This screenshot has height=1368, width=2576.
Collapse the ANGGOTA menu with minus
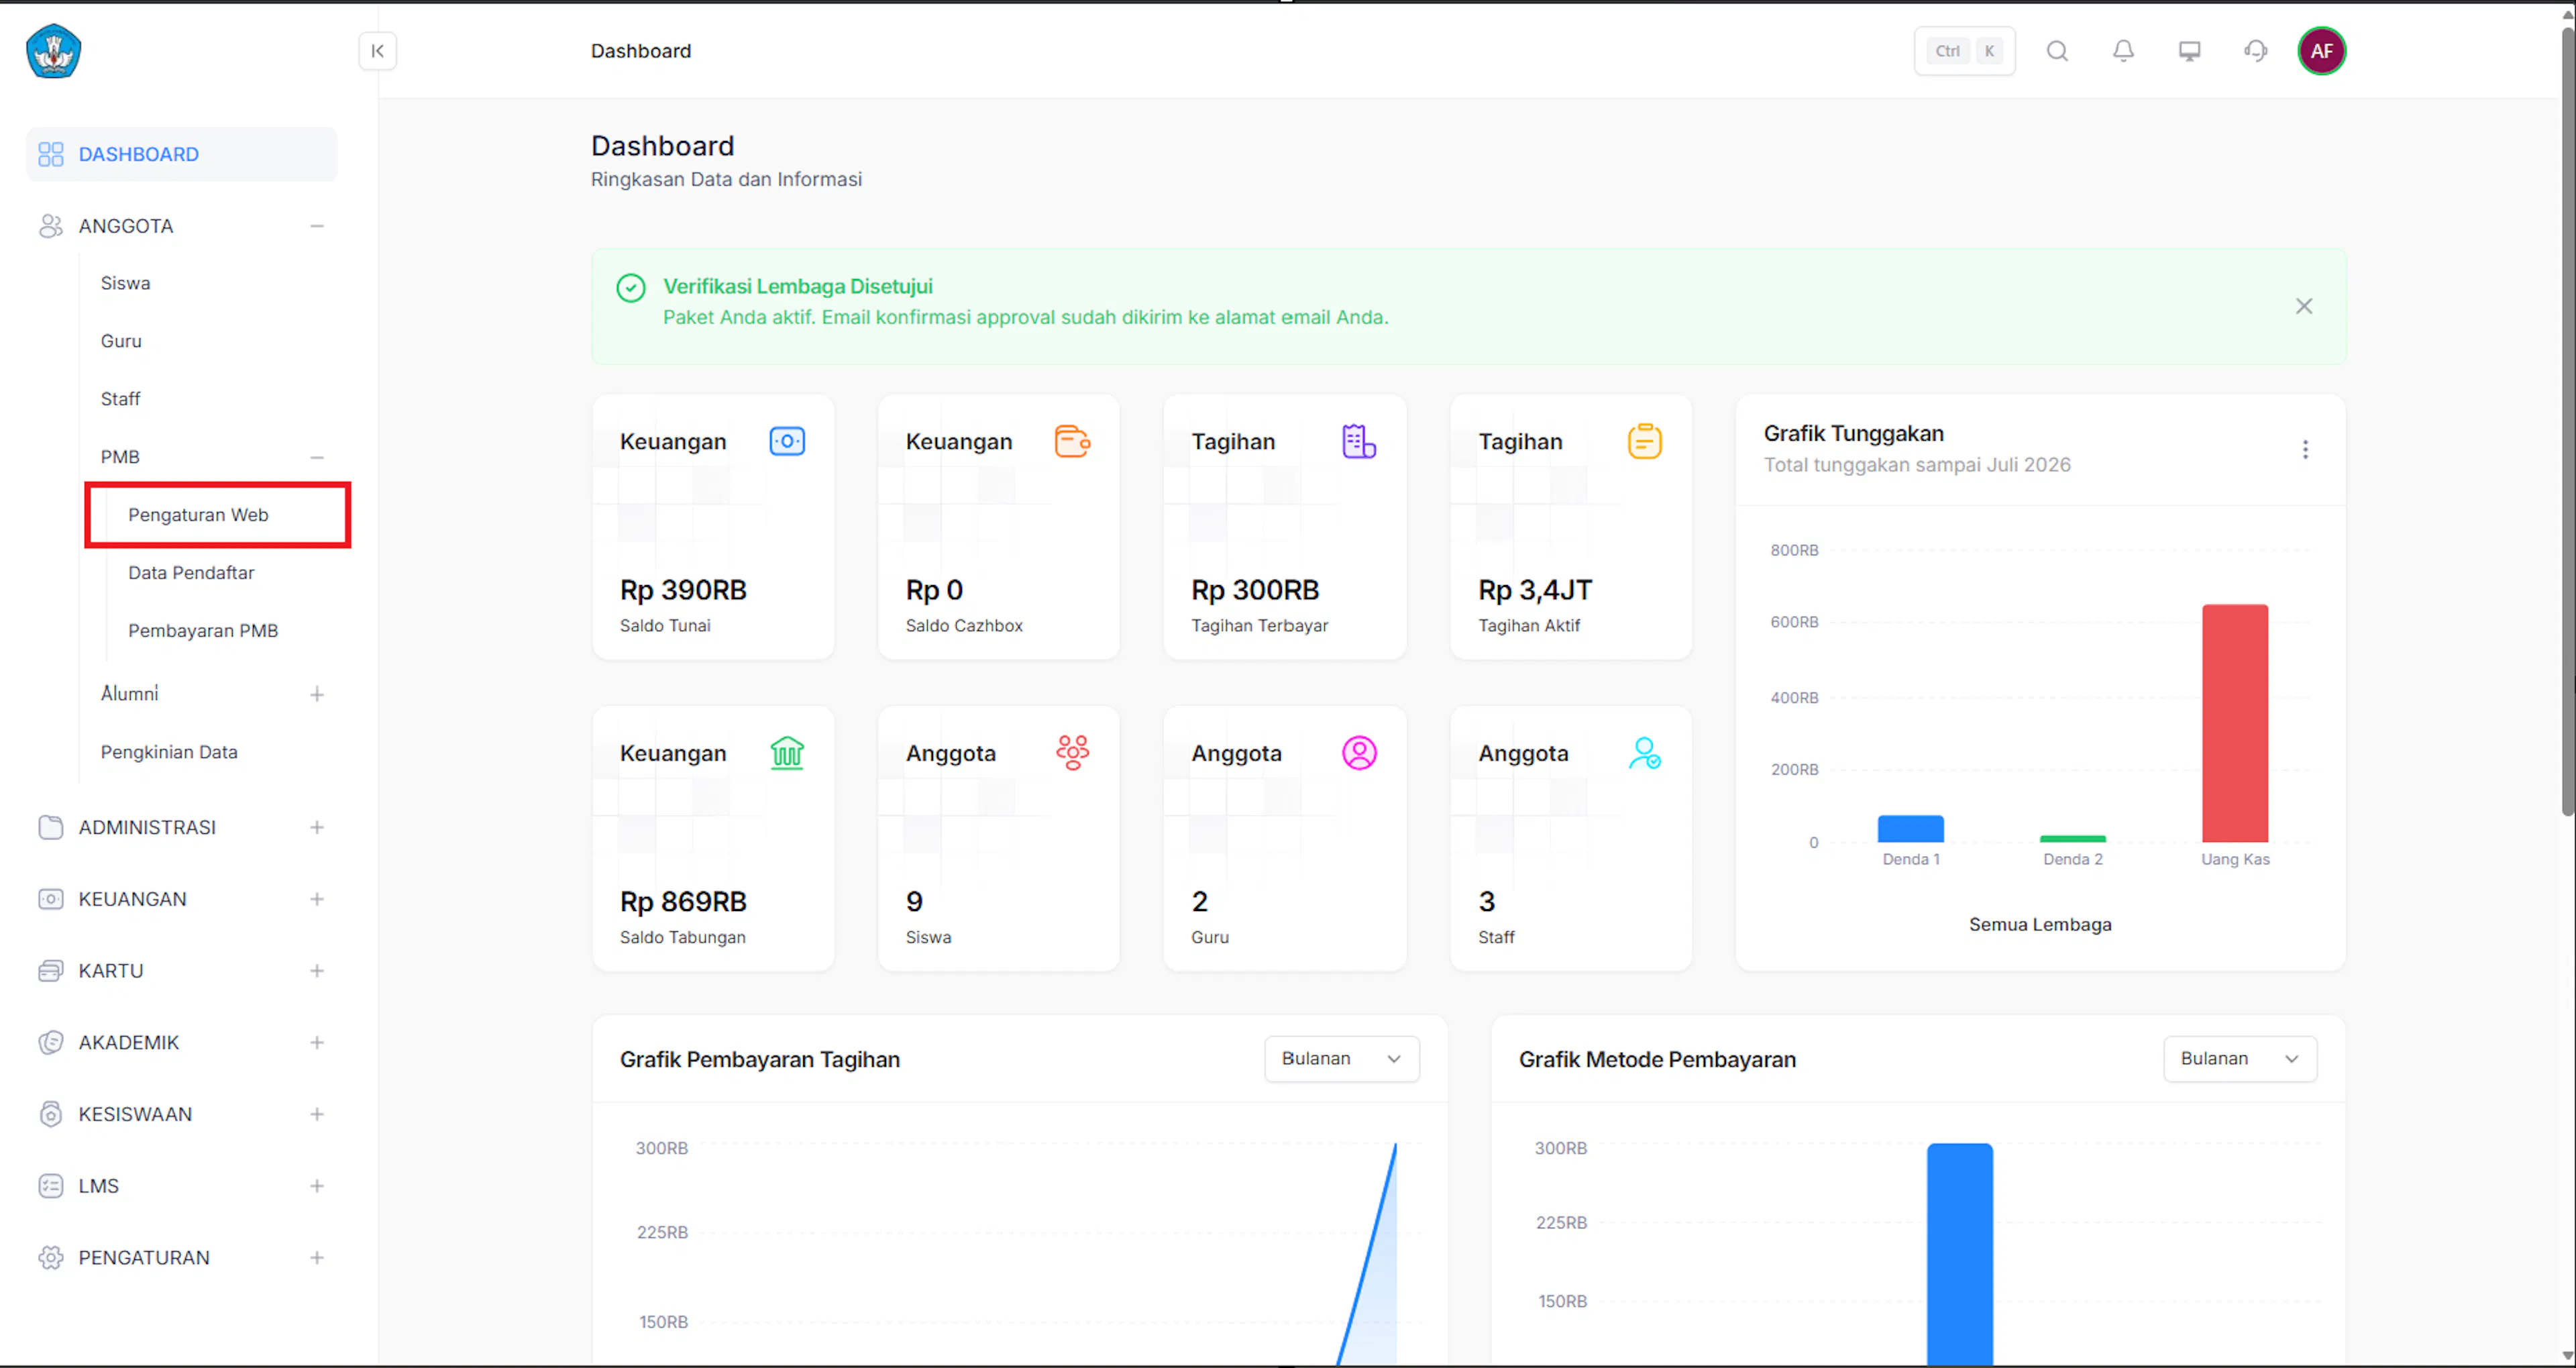[x=316, y=226]
